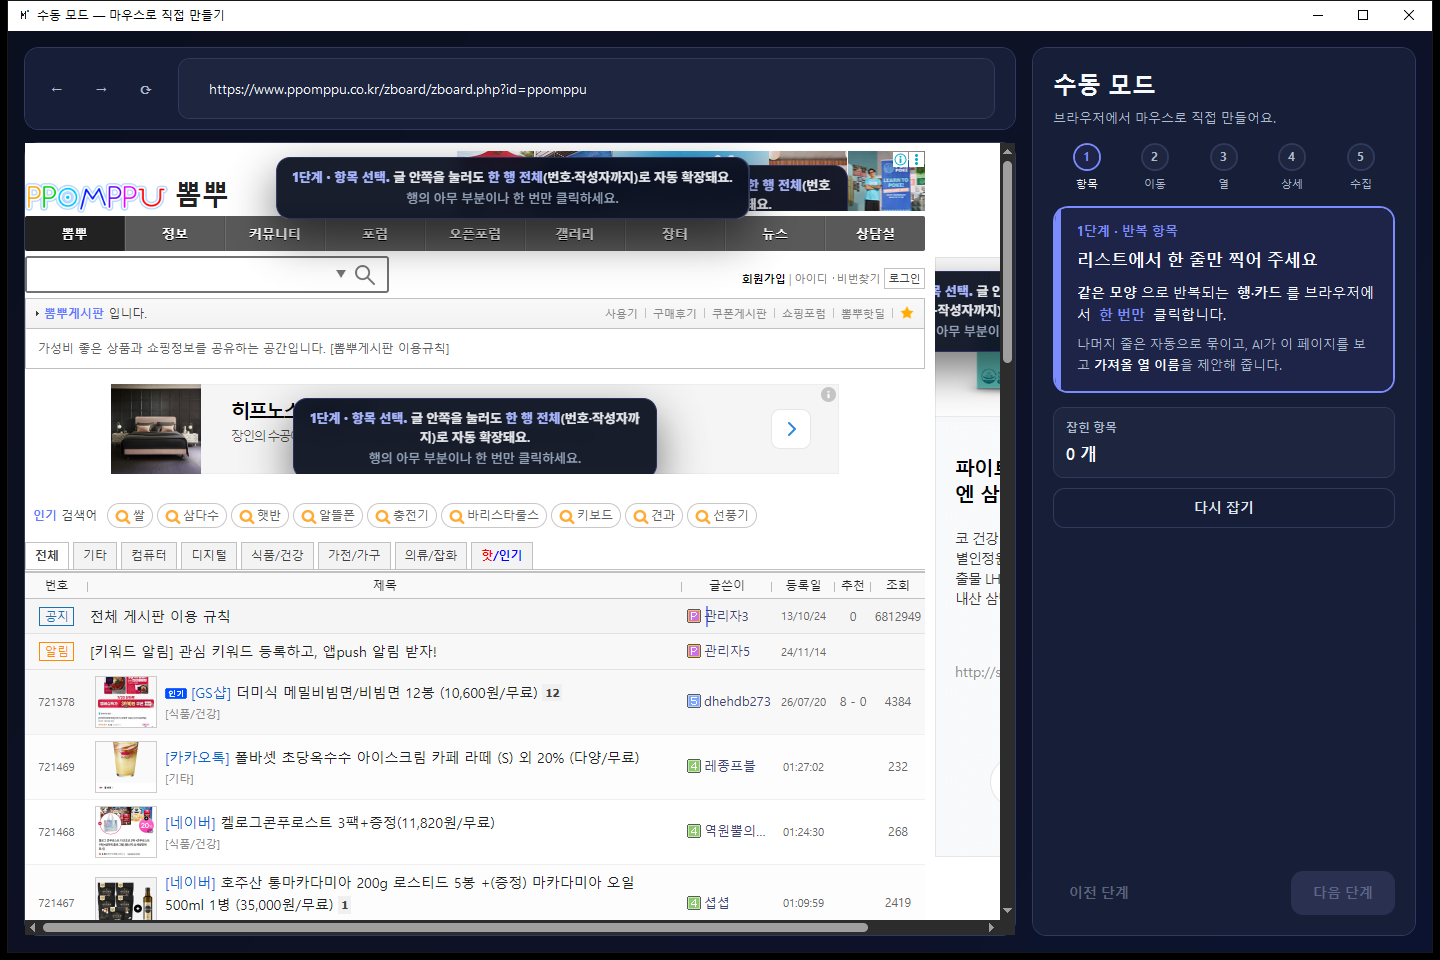1440x960 pixels.
Task: Reload the page with the refresh icon
Action: (146, 89)
